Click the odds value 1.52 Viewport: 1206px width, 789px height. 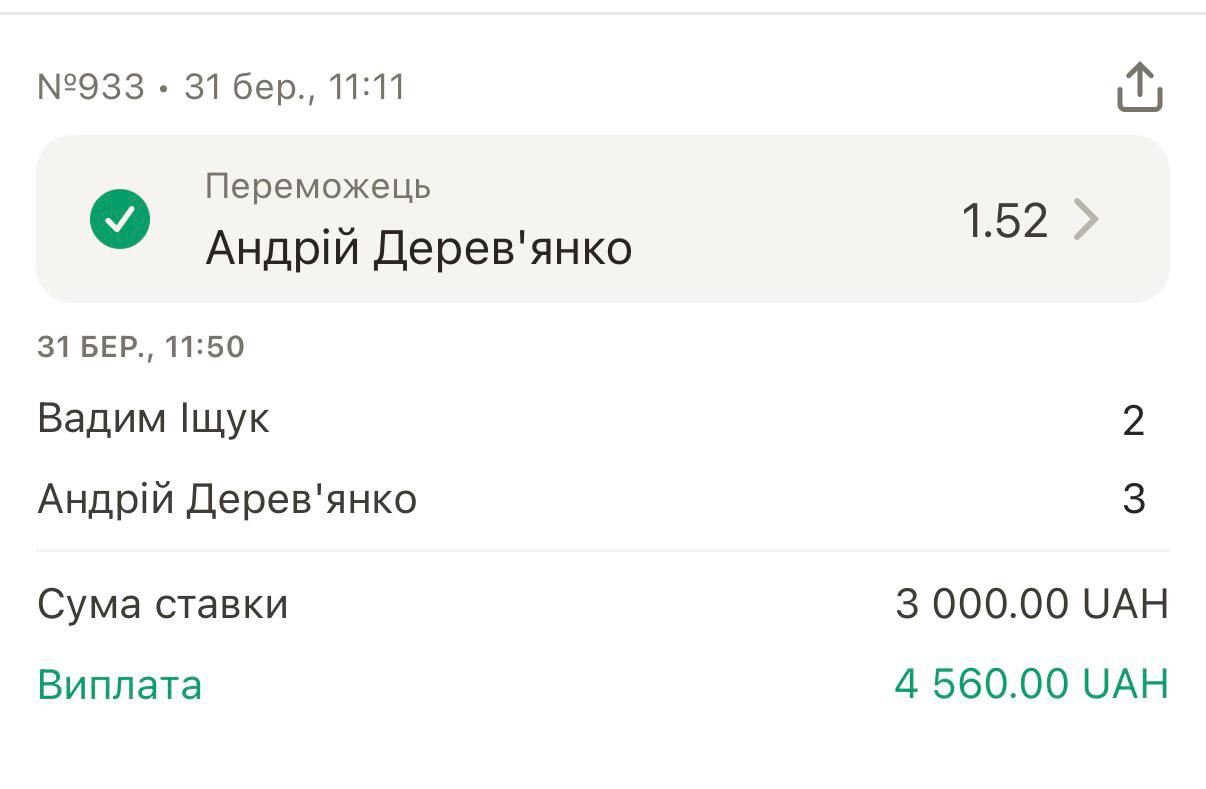point(1004,220)
